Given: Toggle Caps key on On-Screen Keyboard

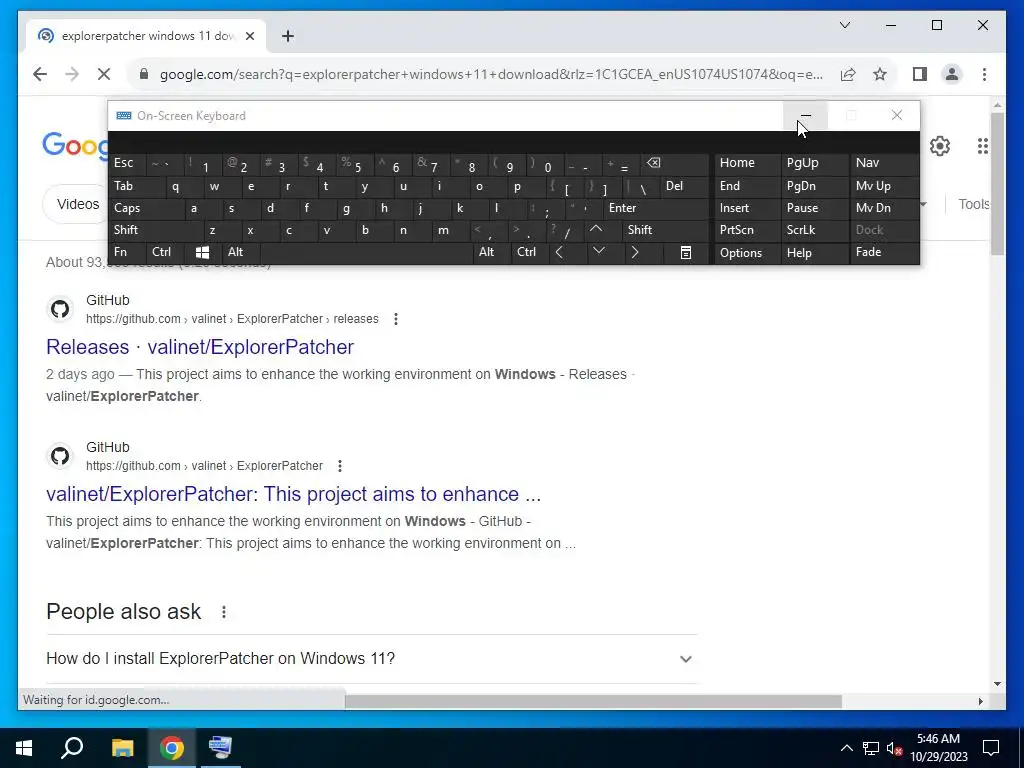Looking at the screenshot, I should click(x=145, y=208).
